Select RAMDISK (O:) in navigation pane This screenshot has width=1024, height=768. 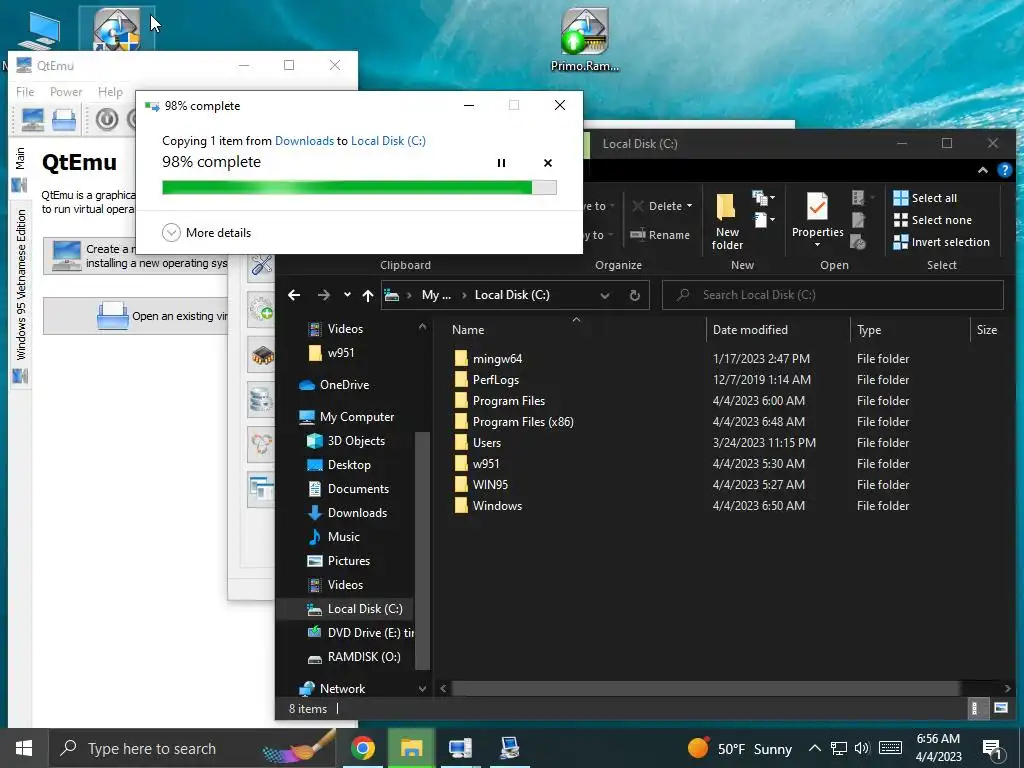[354, 656]
